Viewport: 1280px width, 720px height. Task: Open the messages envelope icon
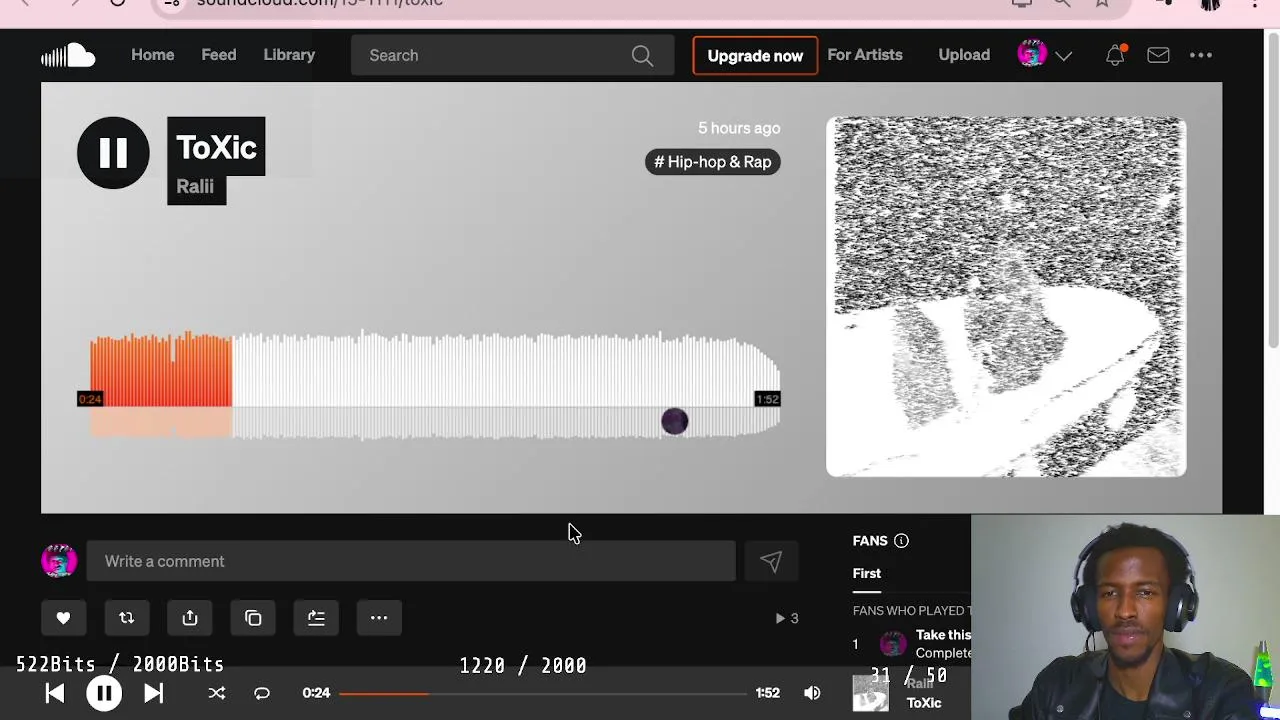(x=1158, y=56)
